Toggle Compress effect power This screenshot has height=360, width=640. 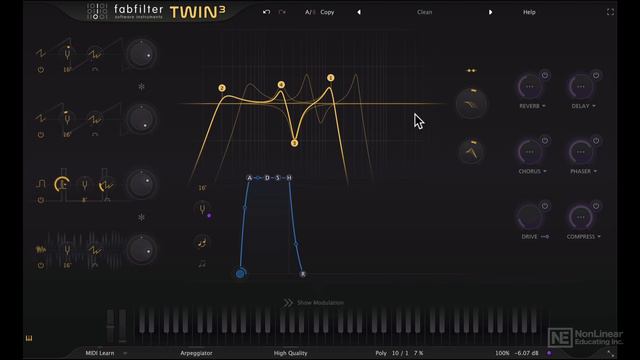(596, 206)
